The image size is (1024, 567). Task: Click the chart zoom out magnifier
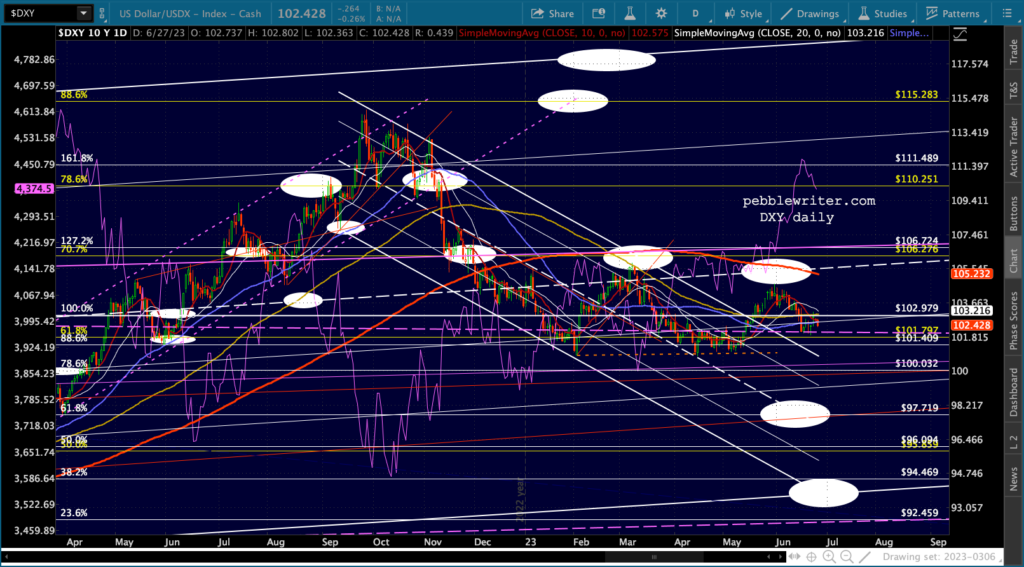pyautogui.click(x=846, y=557)
